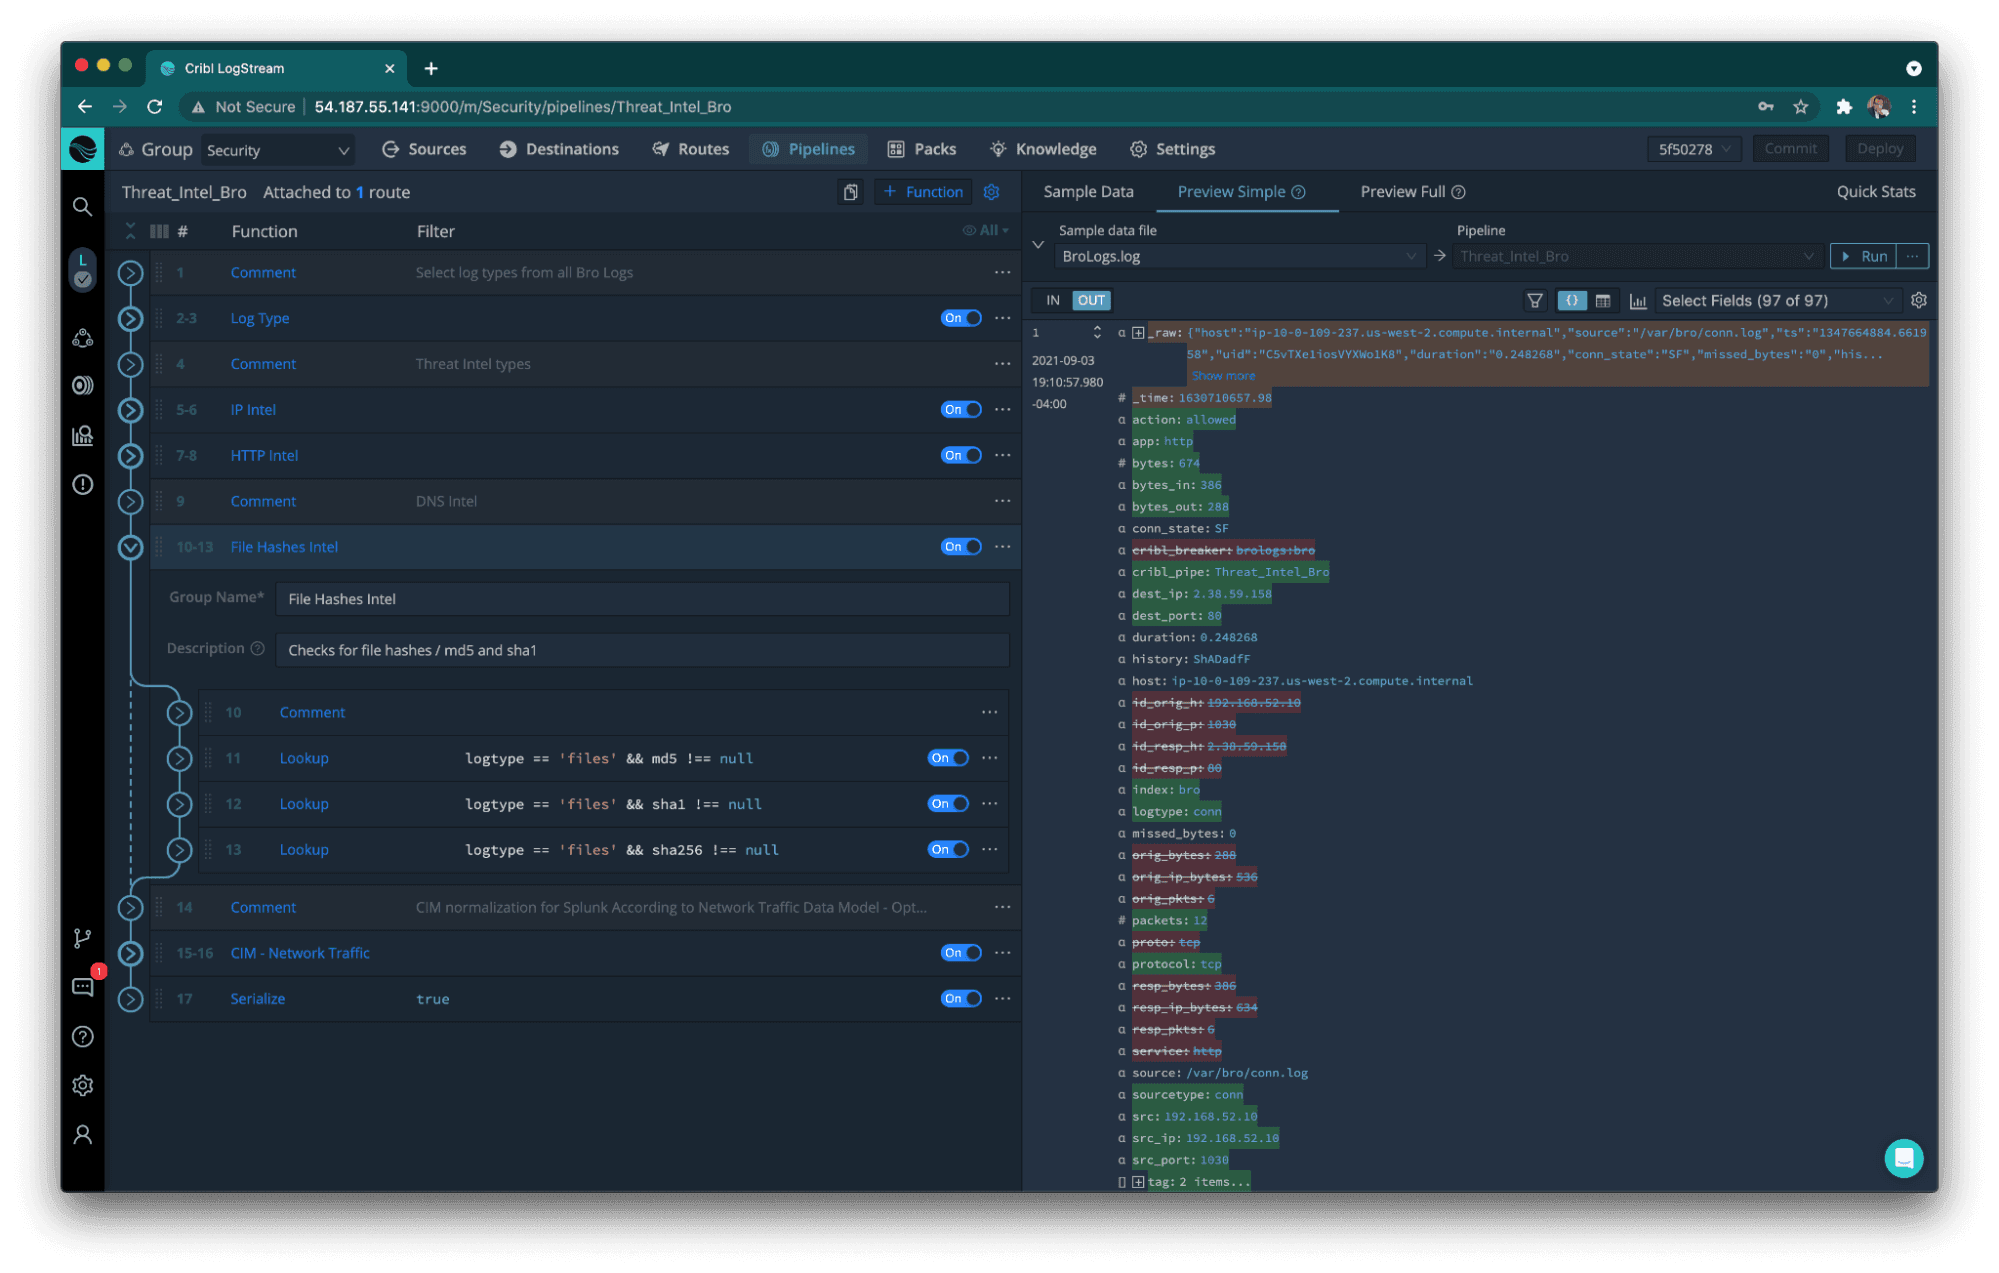Screen dimensions: 1999x1273
Task: Open the messages icon with red badge
Action: (82, 987)
